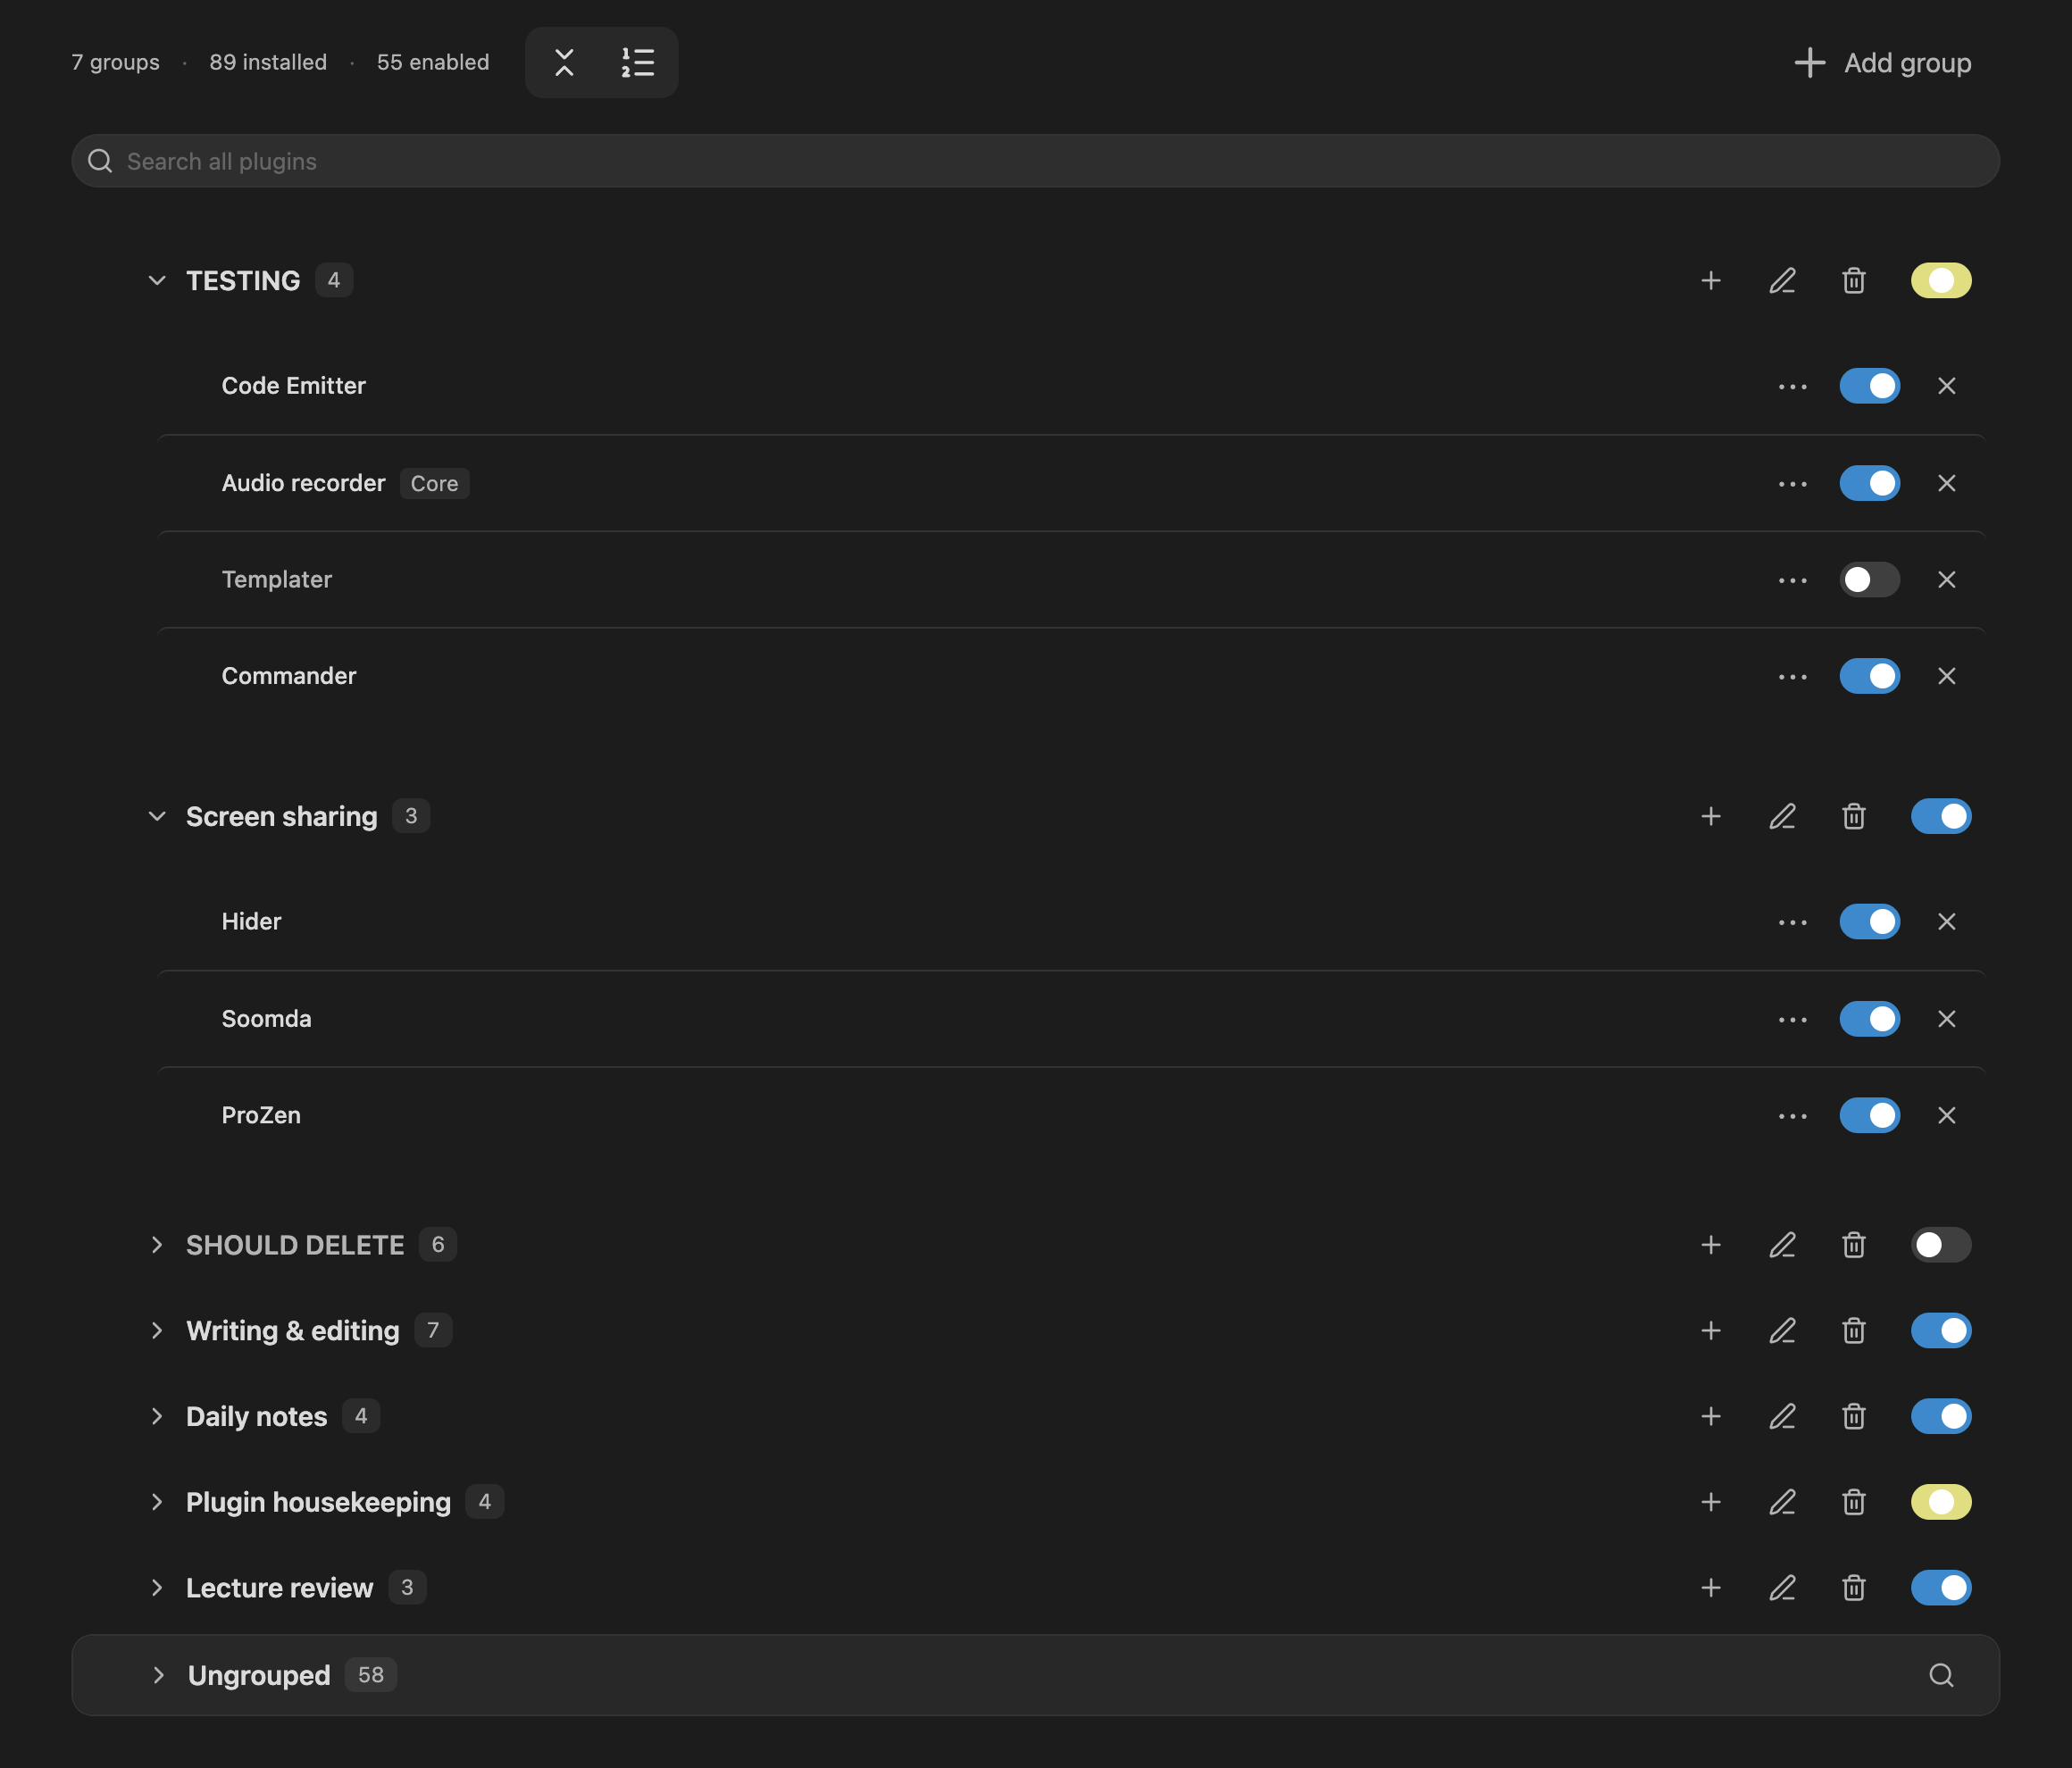The width and height of the screenshot is (2072, 1768).
Task: Remove Audio recorder from group
Action: [x=1946, y=483]
